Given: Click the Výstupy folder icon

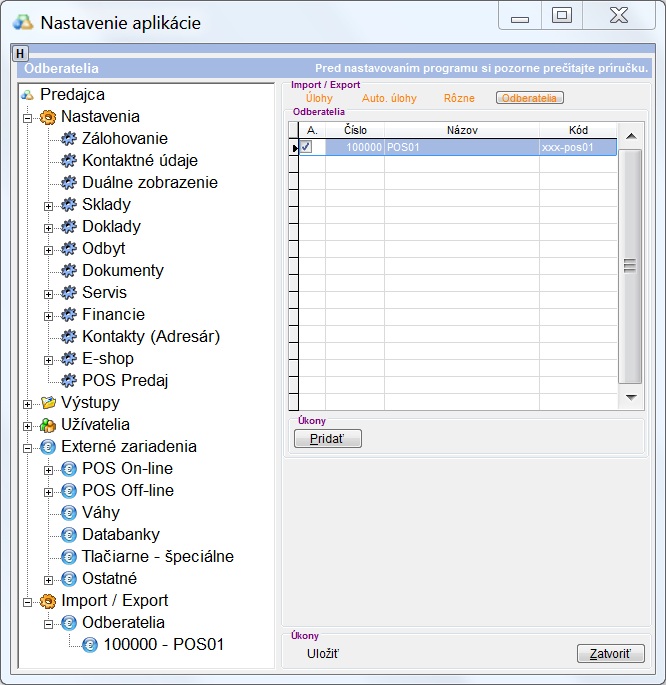Looking at the screenshot, I should 47,403.
